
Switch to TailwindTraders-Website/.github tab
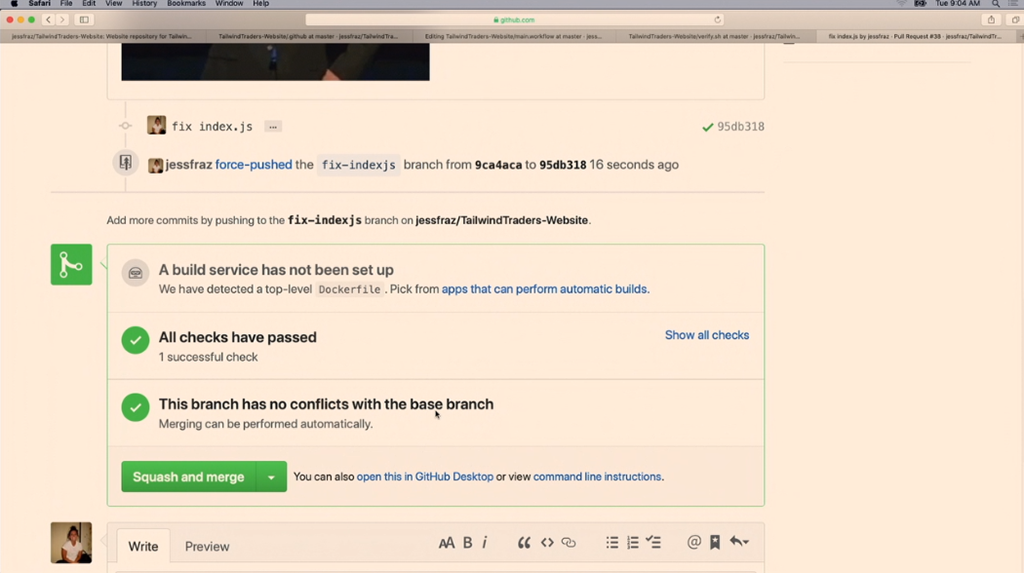(308, 37)
